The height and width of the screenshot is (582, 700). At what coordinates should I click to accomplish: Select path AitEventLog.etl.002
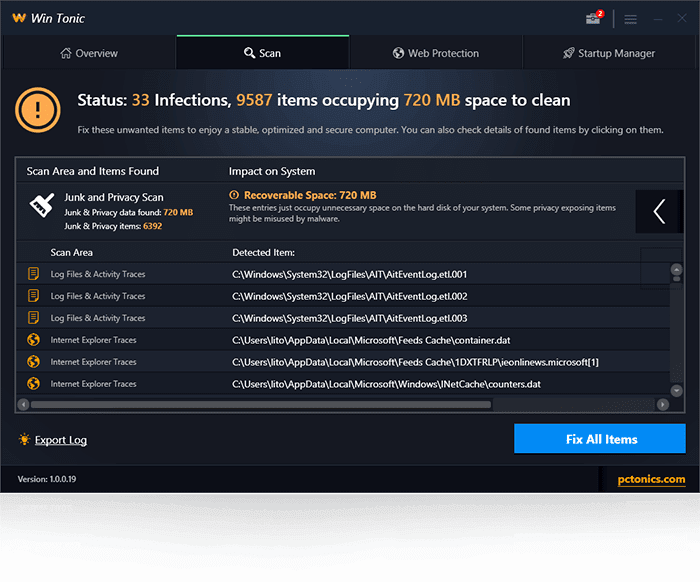click(350, 296)
